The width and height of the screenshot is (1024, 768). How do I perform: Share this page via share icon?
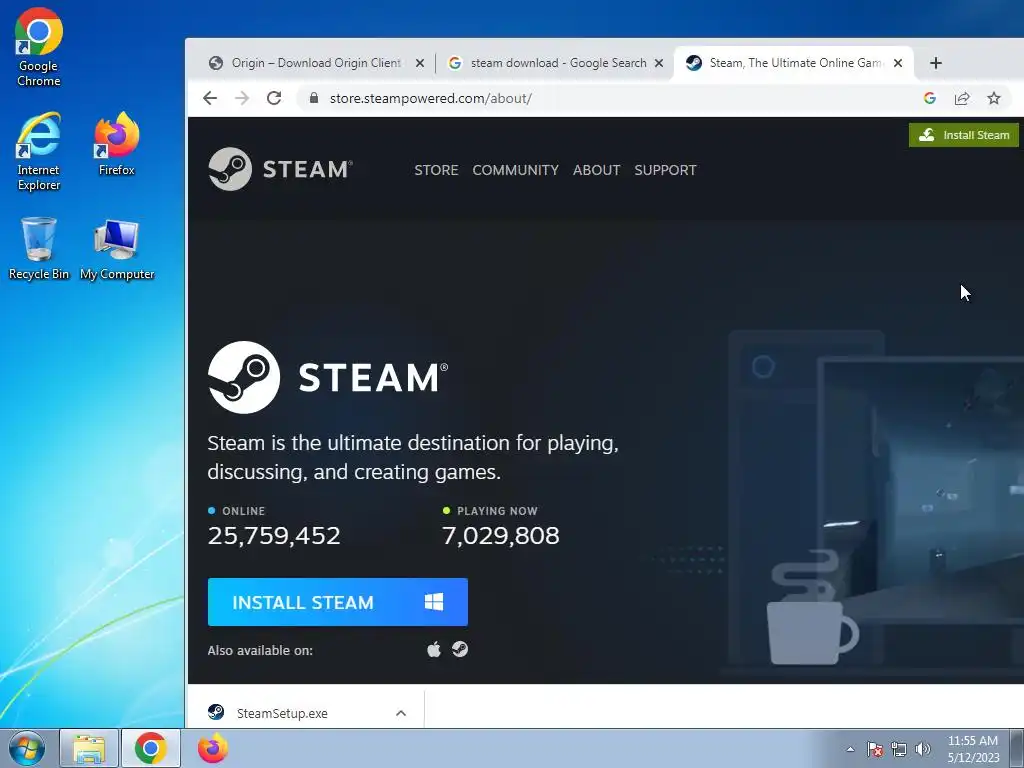coord(962,98)
